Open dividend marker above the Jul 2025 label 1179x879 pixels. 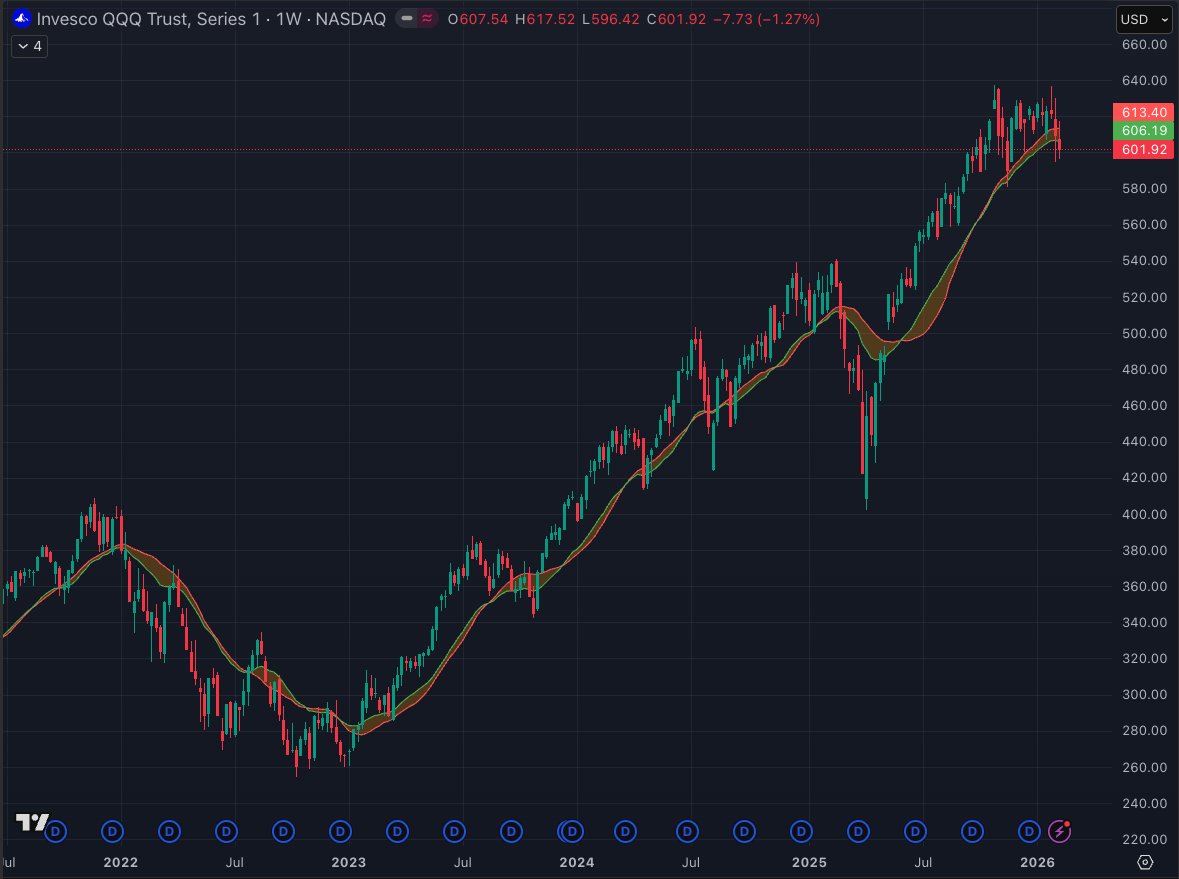915,832
